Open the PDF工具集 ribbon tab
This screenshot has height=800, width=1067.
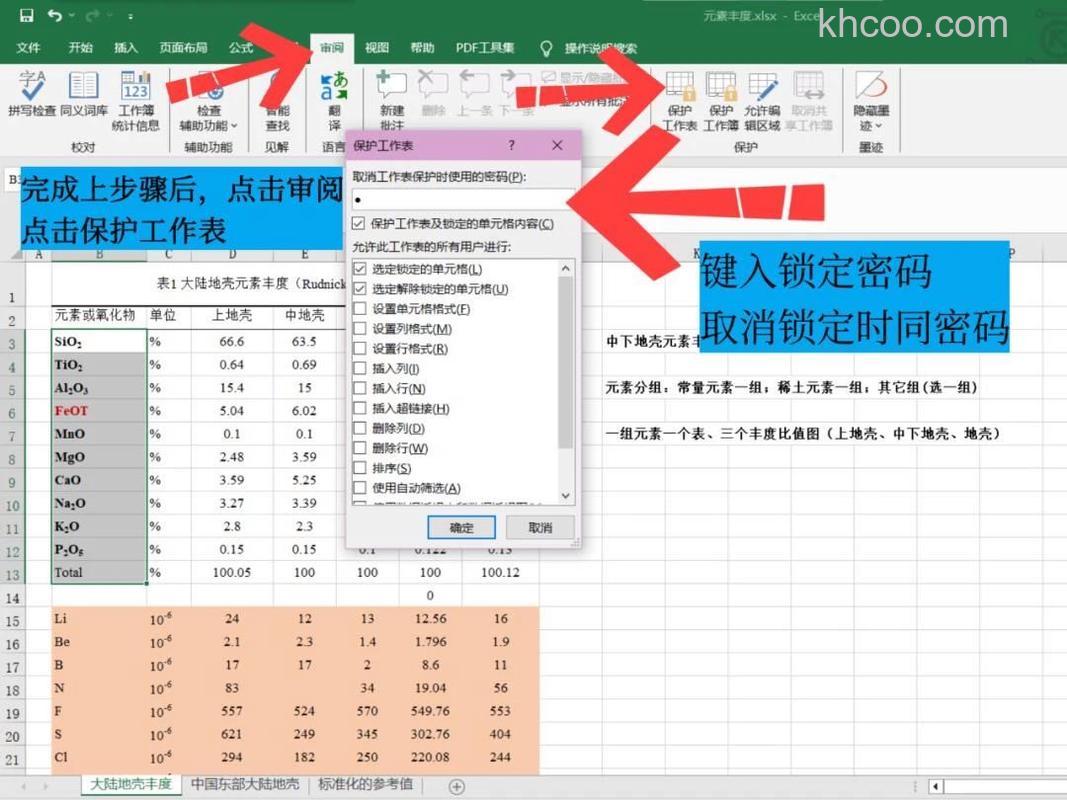[487, 47]
